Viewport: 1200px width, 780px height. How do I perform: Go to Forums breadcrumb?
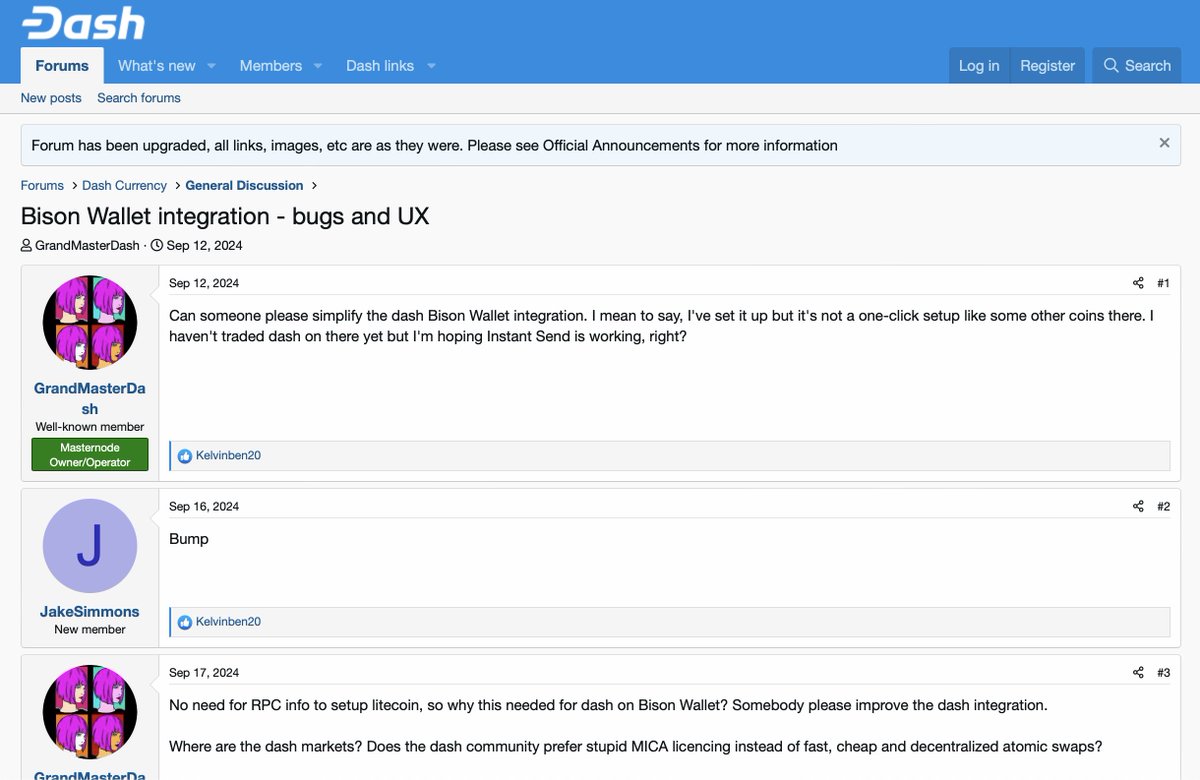click(x=42, y=185)
